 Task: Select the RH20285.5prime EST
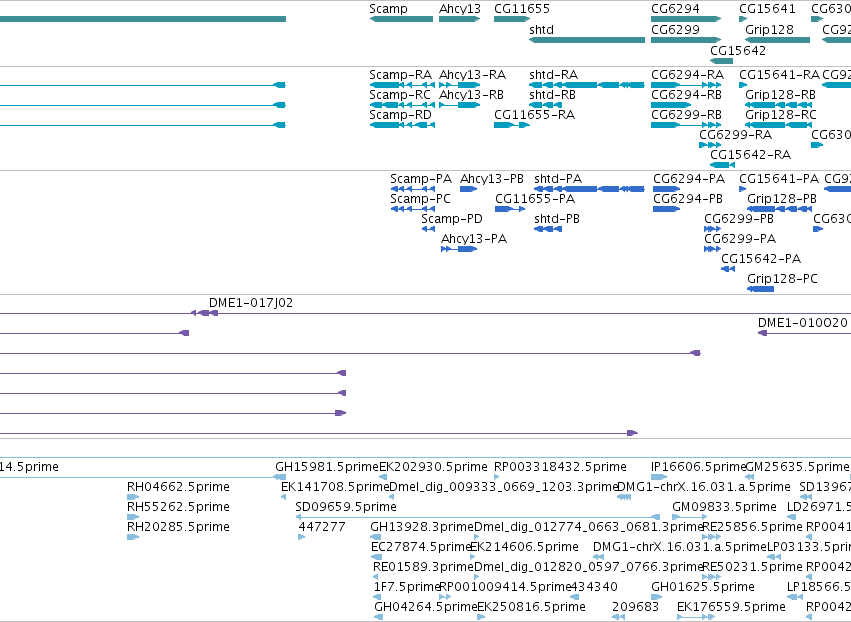133,537
